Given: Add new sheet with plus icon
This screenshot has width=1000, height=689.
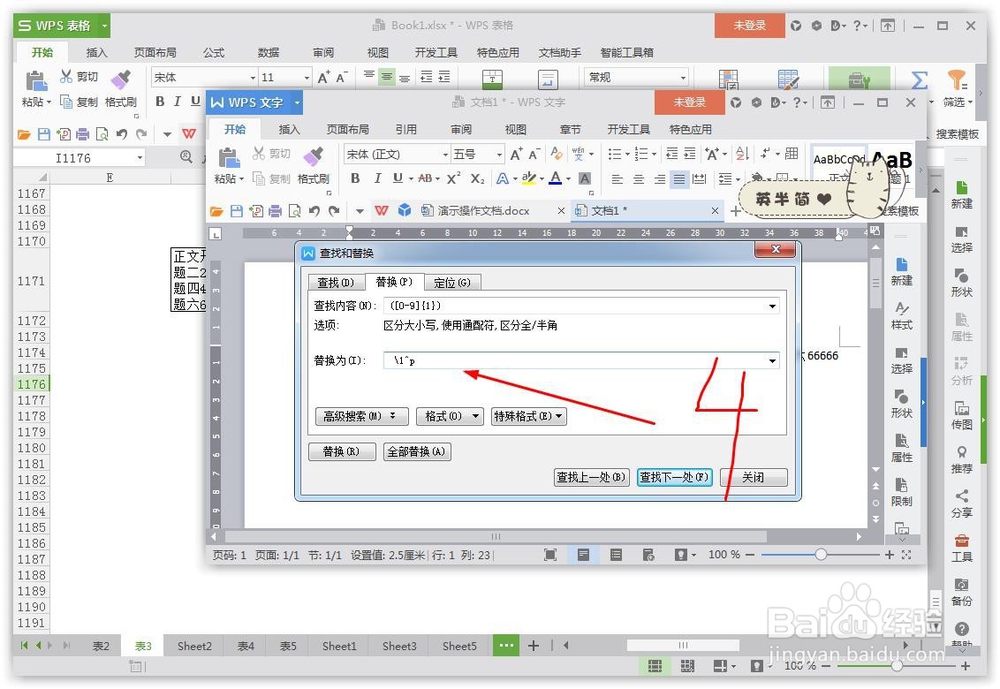Looking at the screenshot, I should 533,646.
